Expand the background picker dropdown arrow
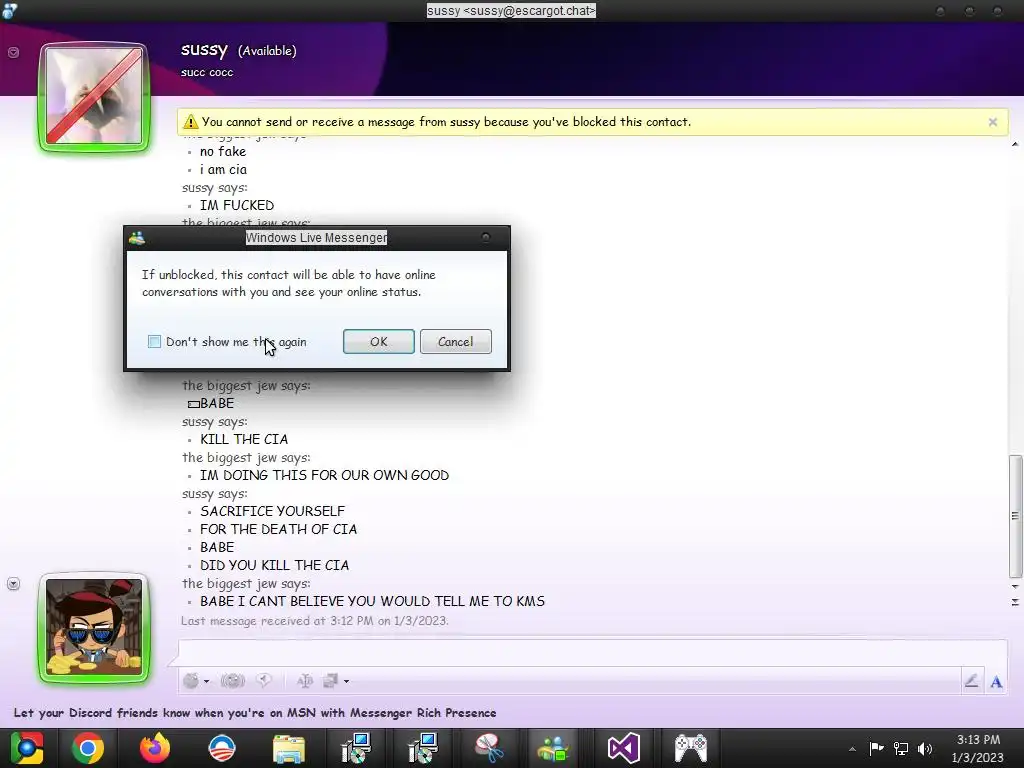Screen dimensions: 1024x768 346,681
